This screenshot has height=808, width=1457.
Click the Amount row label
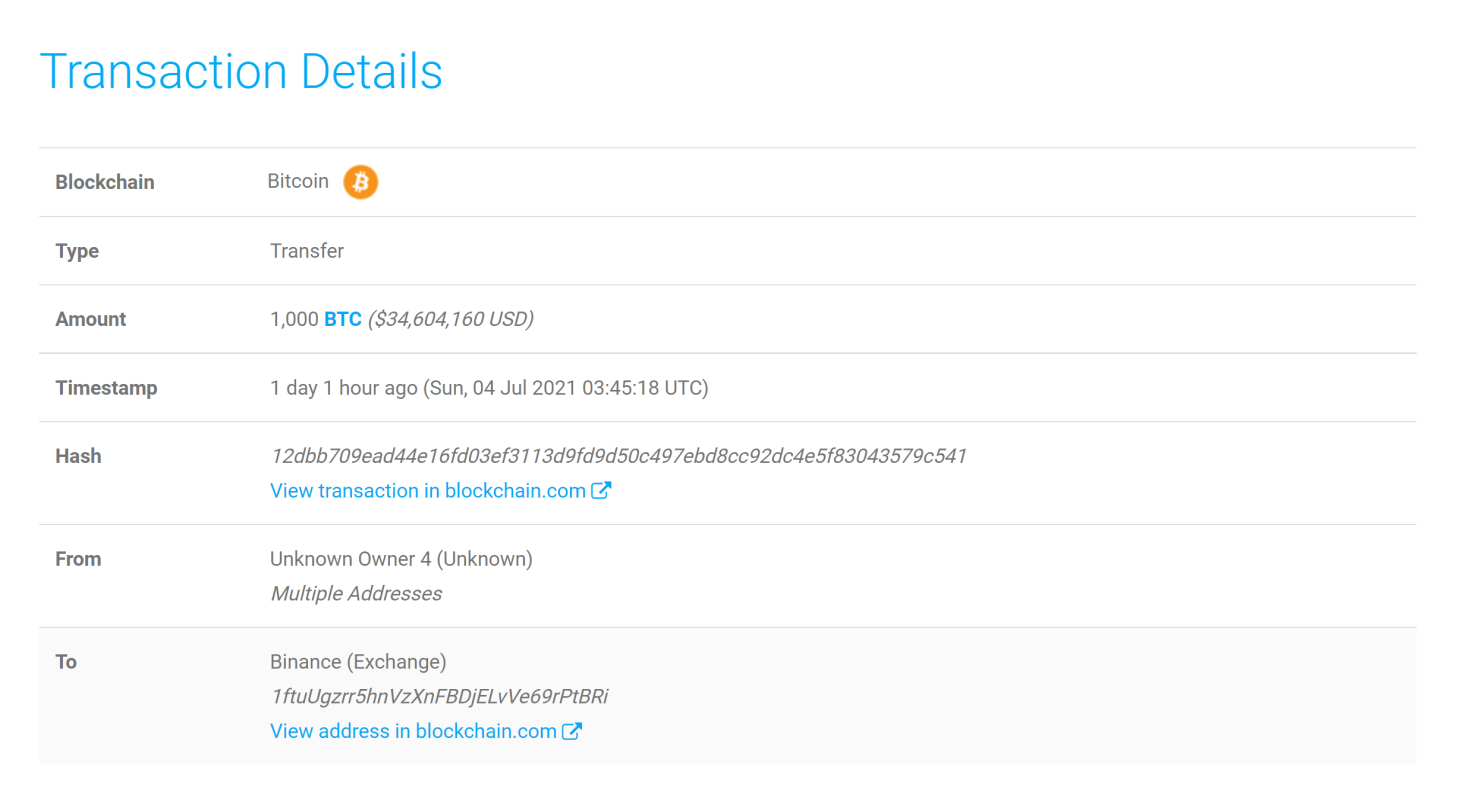click(91, 320)
